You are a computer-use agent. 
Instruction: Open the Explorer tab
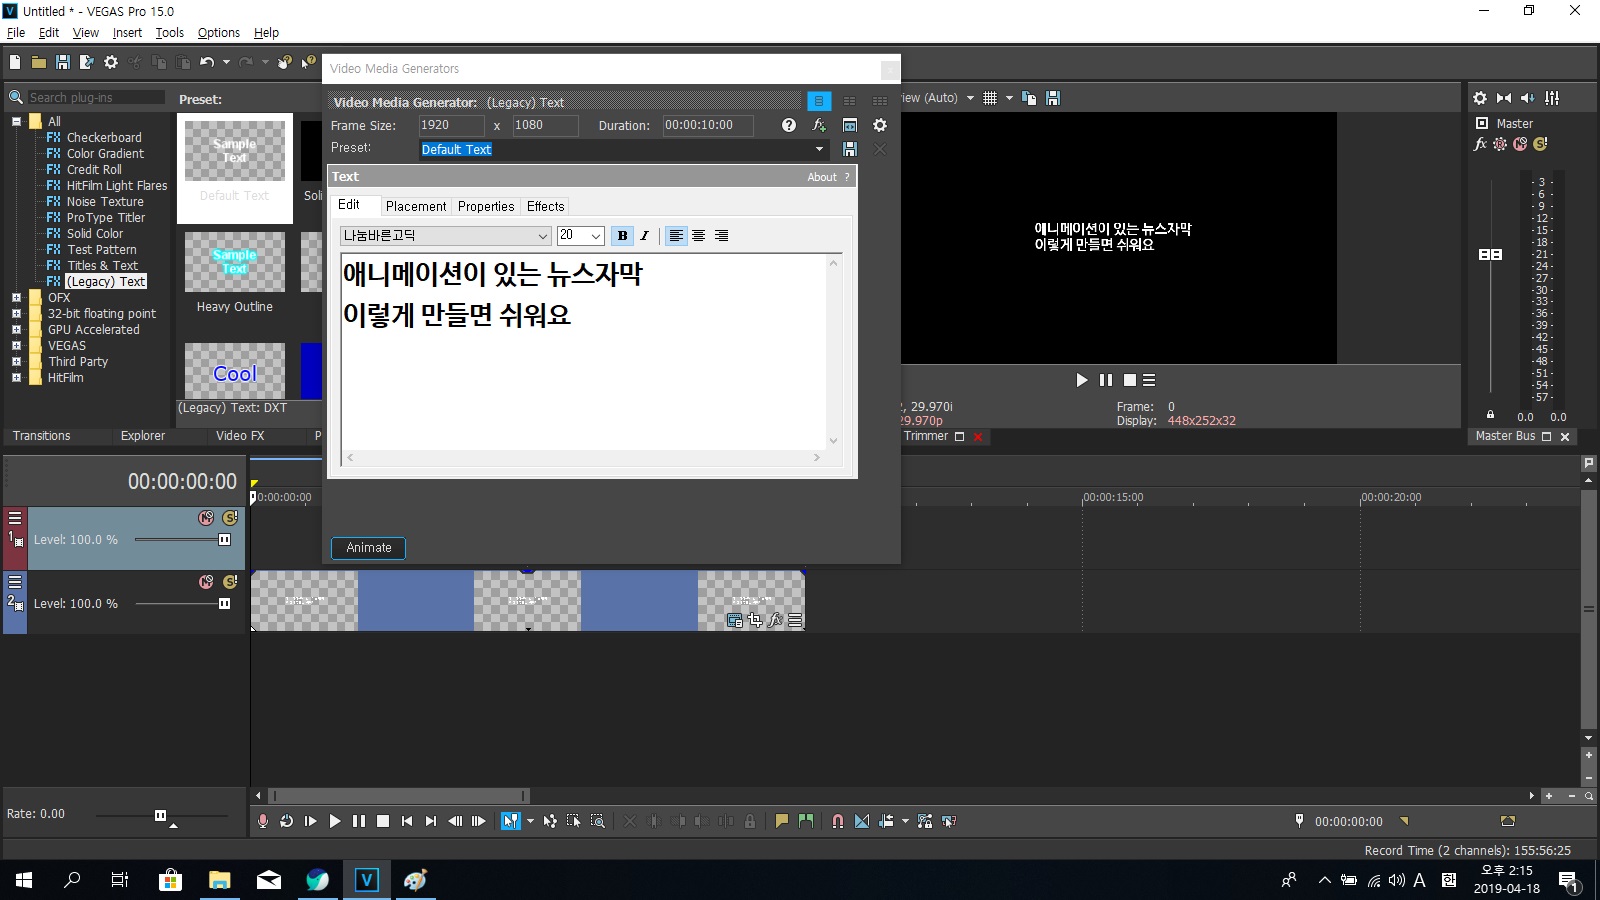(x=143, y=436)
